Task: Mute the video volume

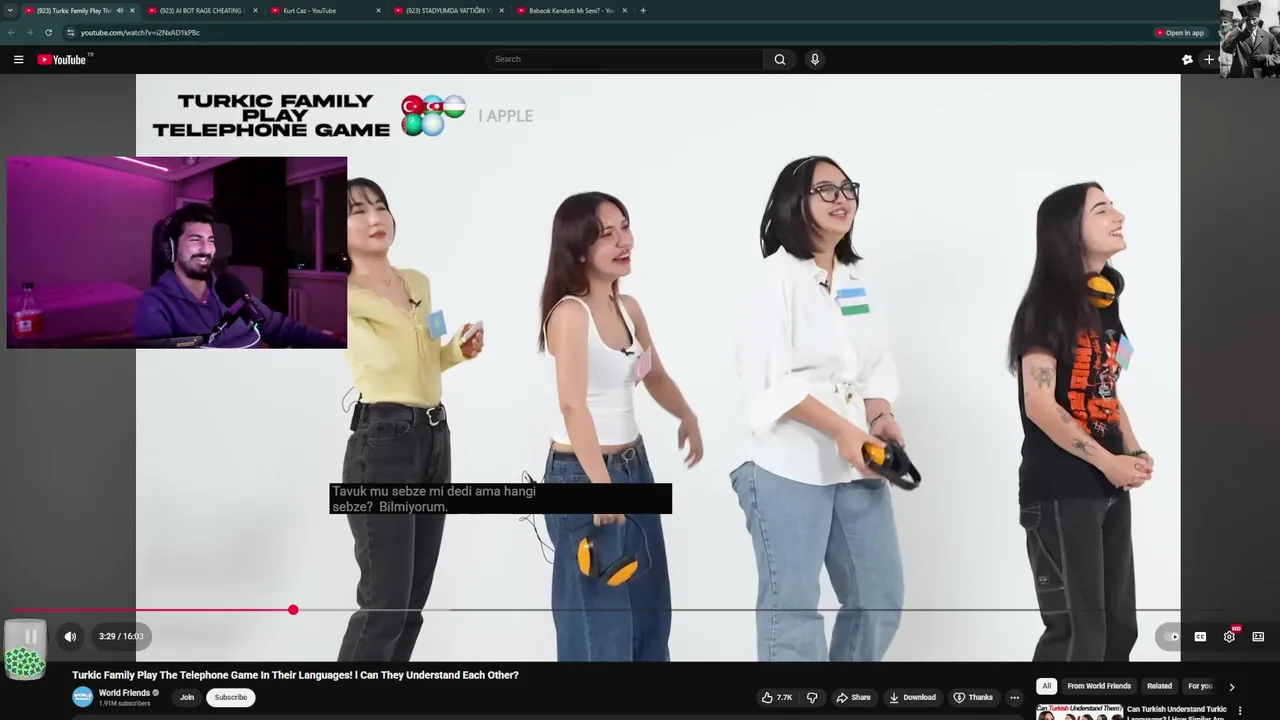Action: (70, 636)
